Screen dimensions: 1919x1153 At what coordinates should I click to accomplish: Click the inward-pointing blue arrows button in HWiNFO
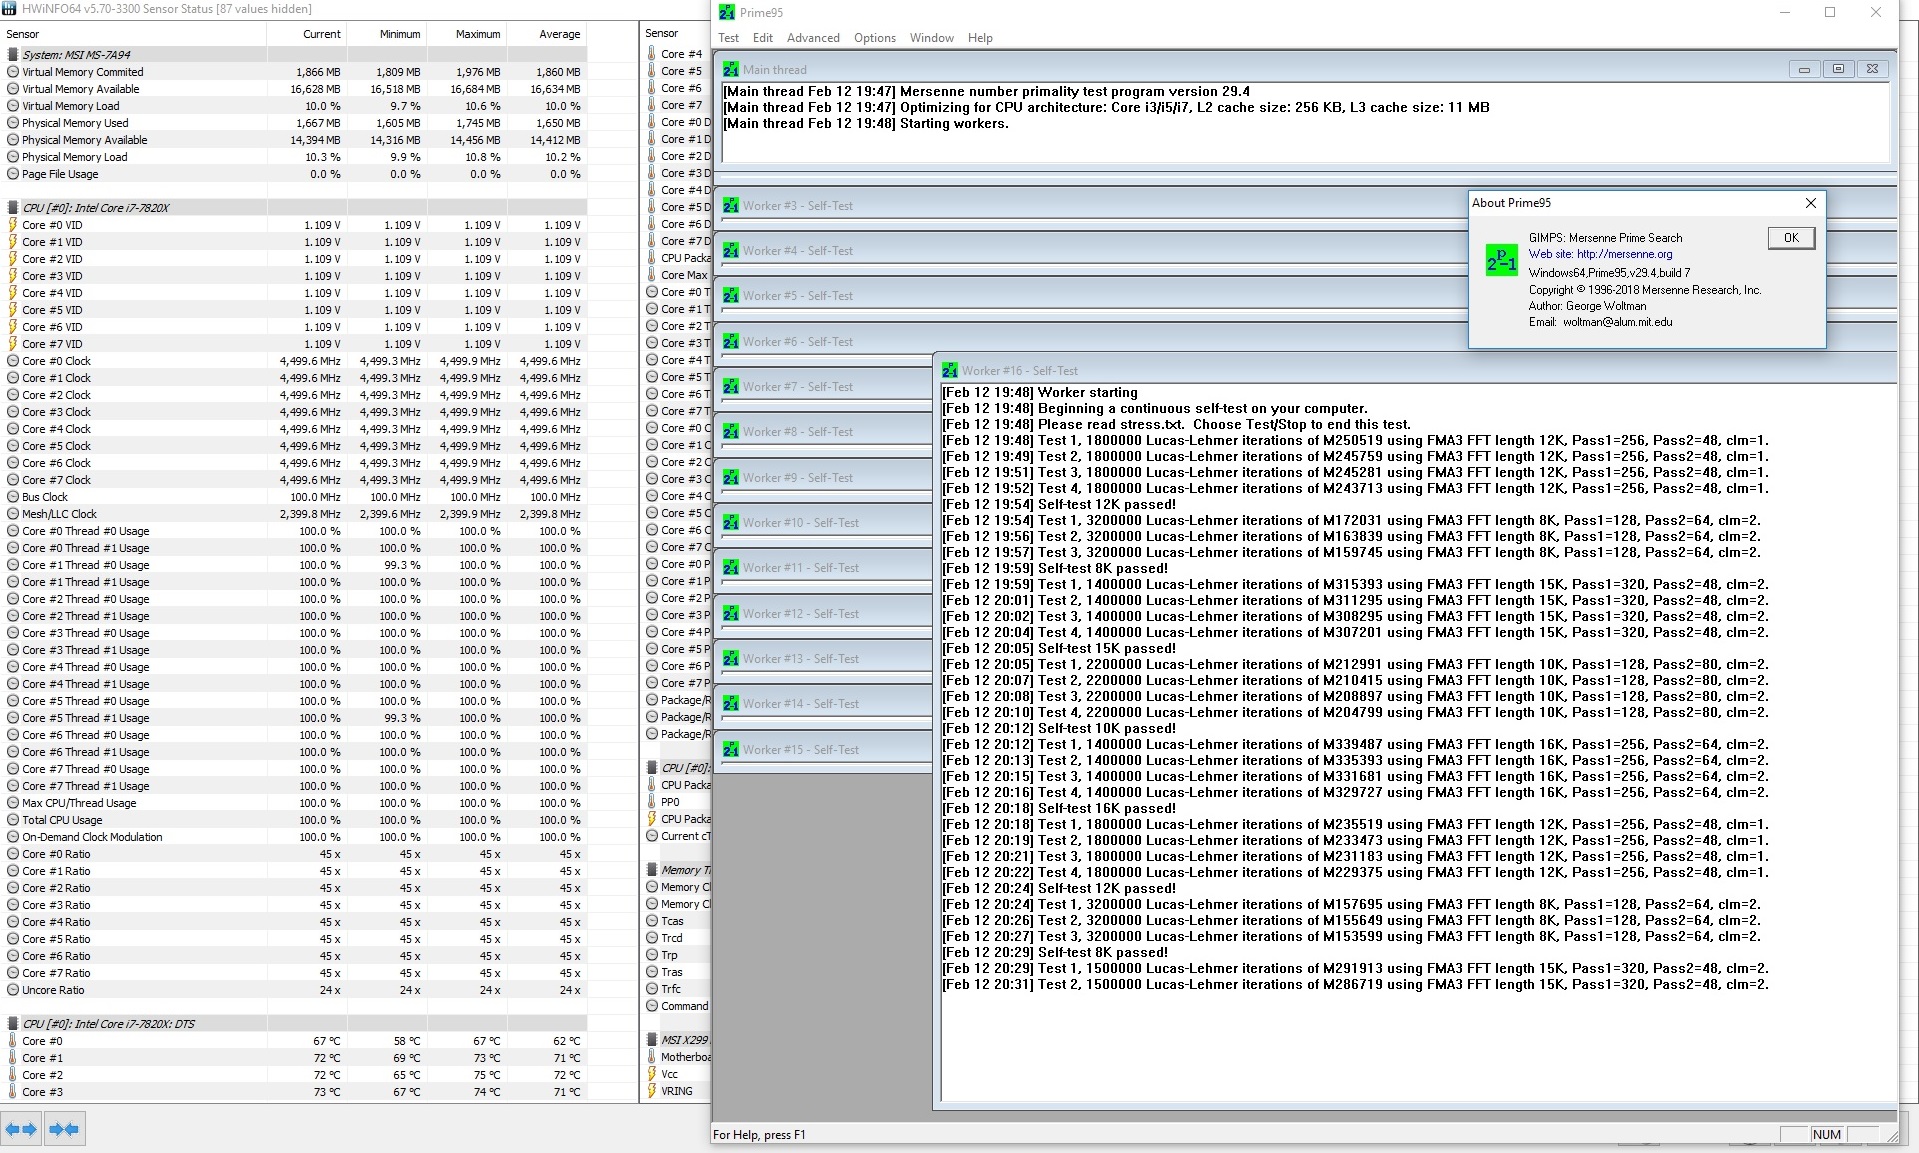(64, 1129)
